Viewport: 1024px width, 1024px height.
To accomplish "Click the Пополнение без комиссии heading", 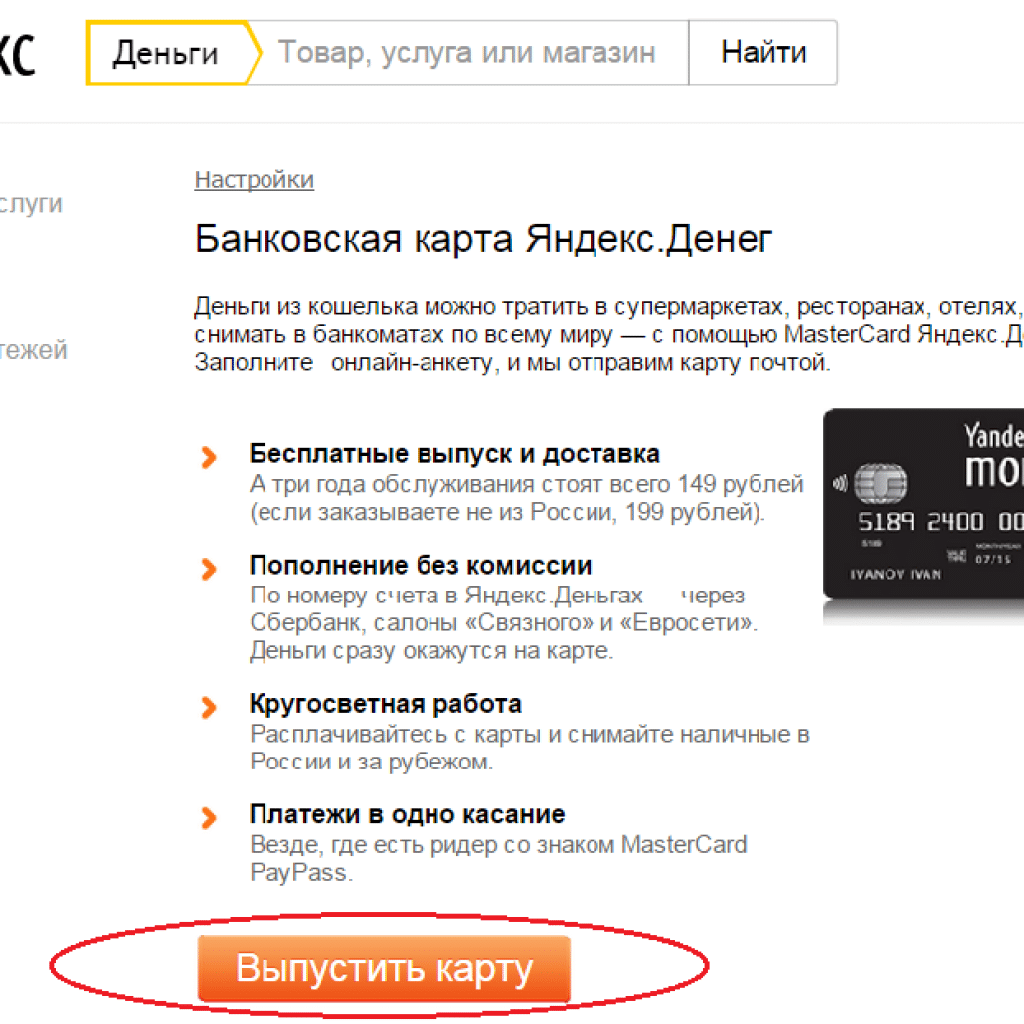I will [421, 566].
